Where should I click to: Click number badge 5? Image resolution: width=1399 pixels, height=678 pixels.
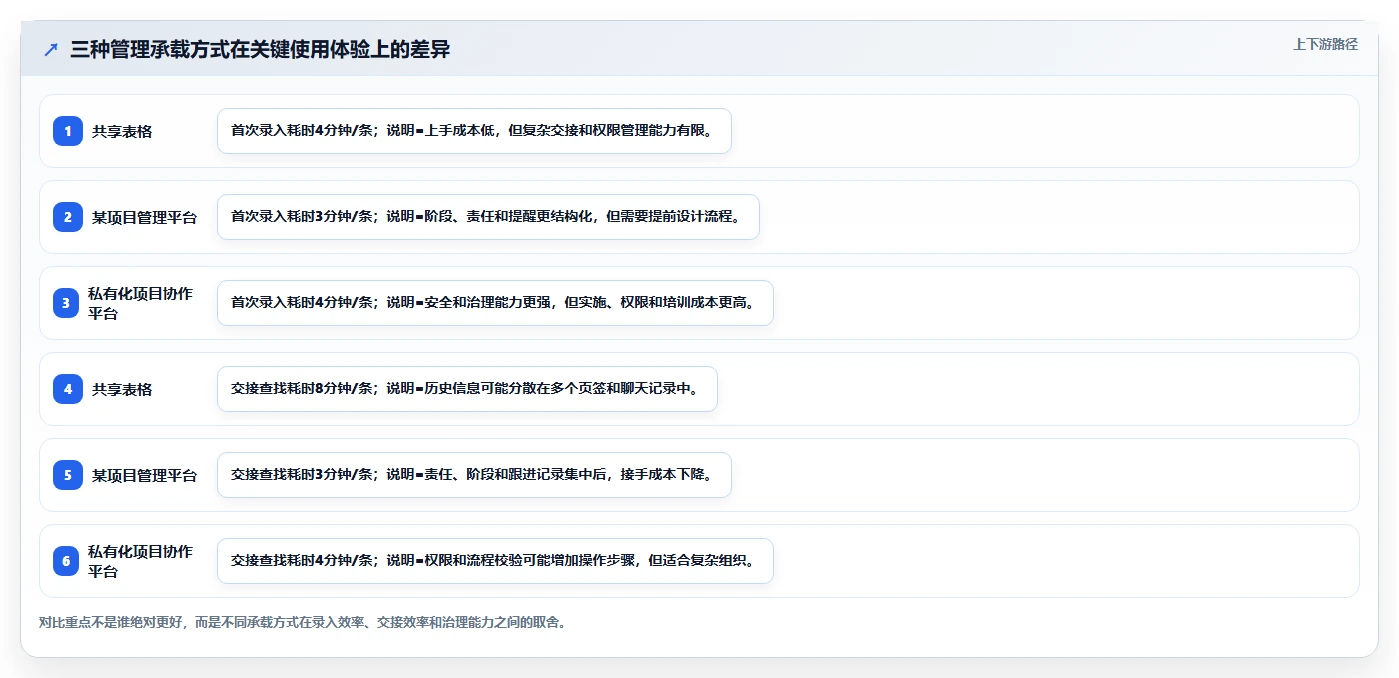(x=68, y=475)
